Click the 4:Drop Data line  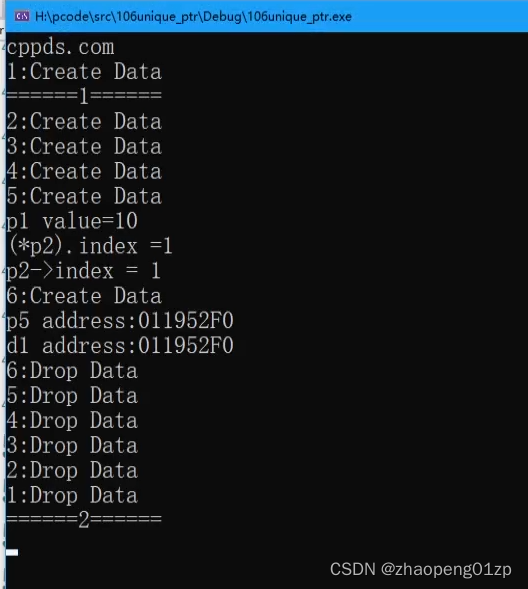point(72,420)
